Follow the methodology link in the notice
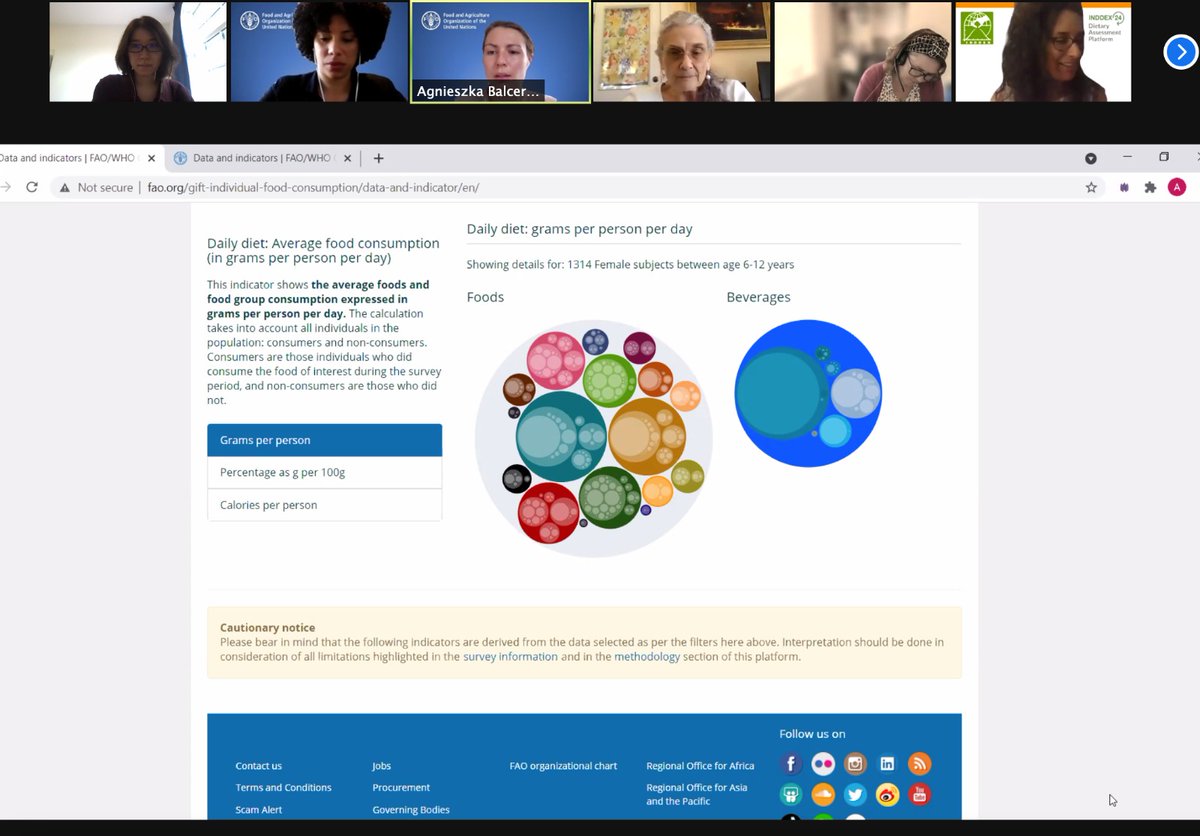Screen dimensions: 1200x836 click(647, 657)
